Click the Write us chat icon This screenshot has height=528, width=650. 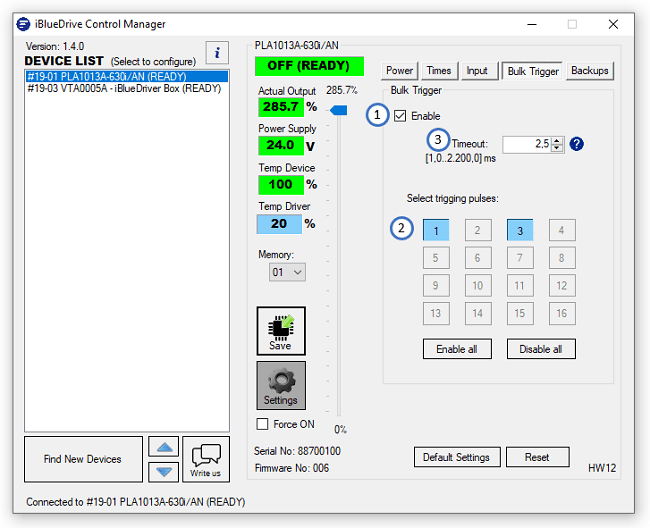coord(206,459)
